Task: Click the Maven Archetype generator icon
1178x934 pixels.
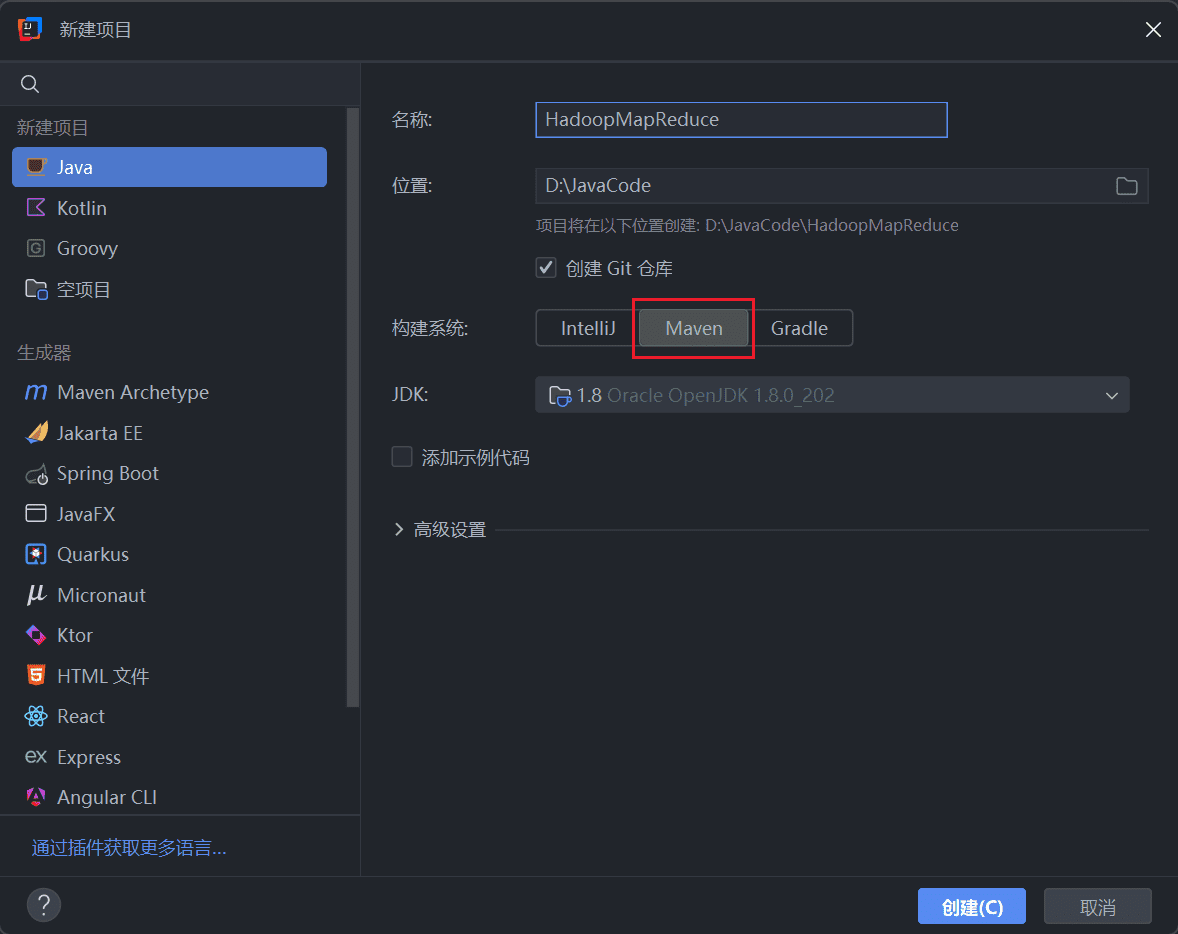Action: [35, 392]
